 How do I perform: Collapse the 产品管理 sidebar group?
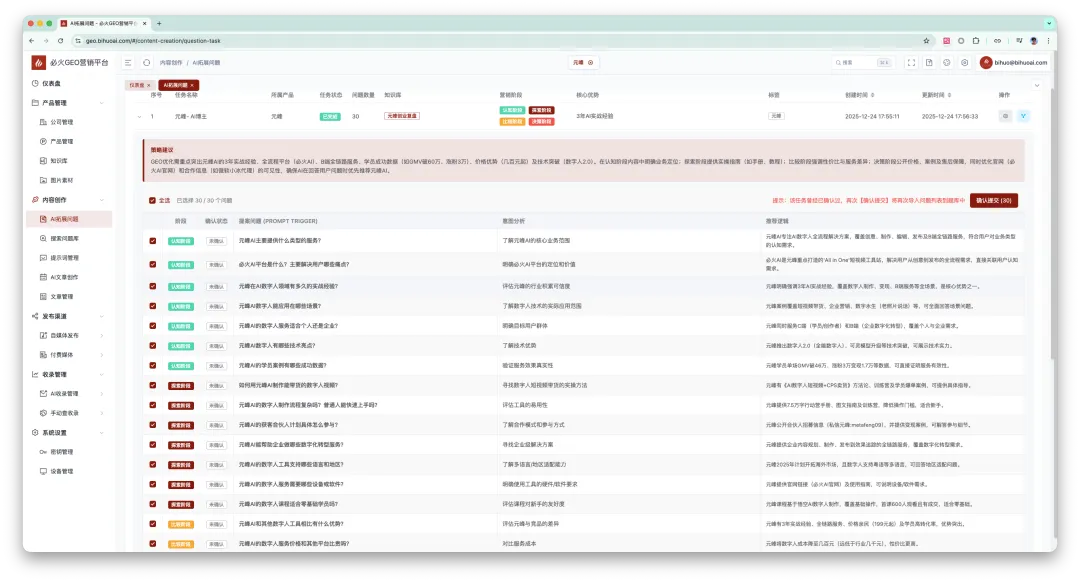pyautogui.click(x=103, y=102)
